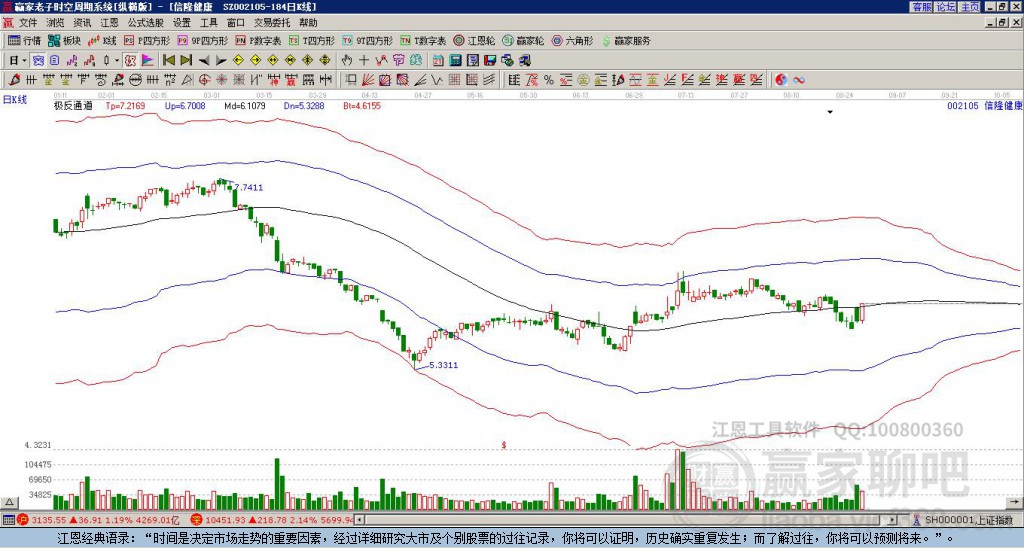Step chart left with black arrow
The height and width of the screenshot is (548, 1024).
(x=204, y=61)
